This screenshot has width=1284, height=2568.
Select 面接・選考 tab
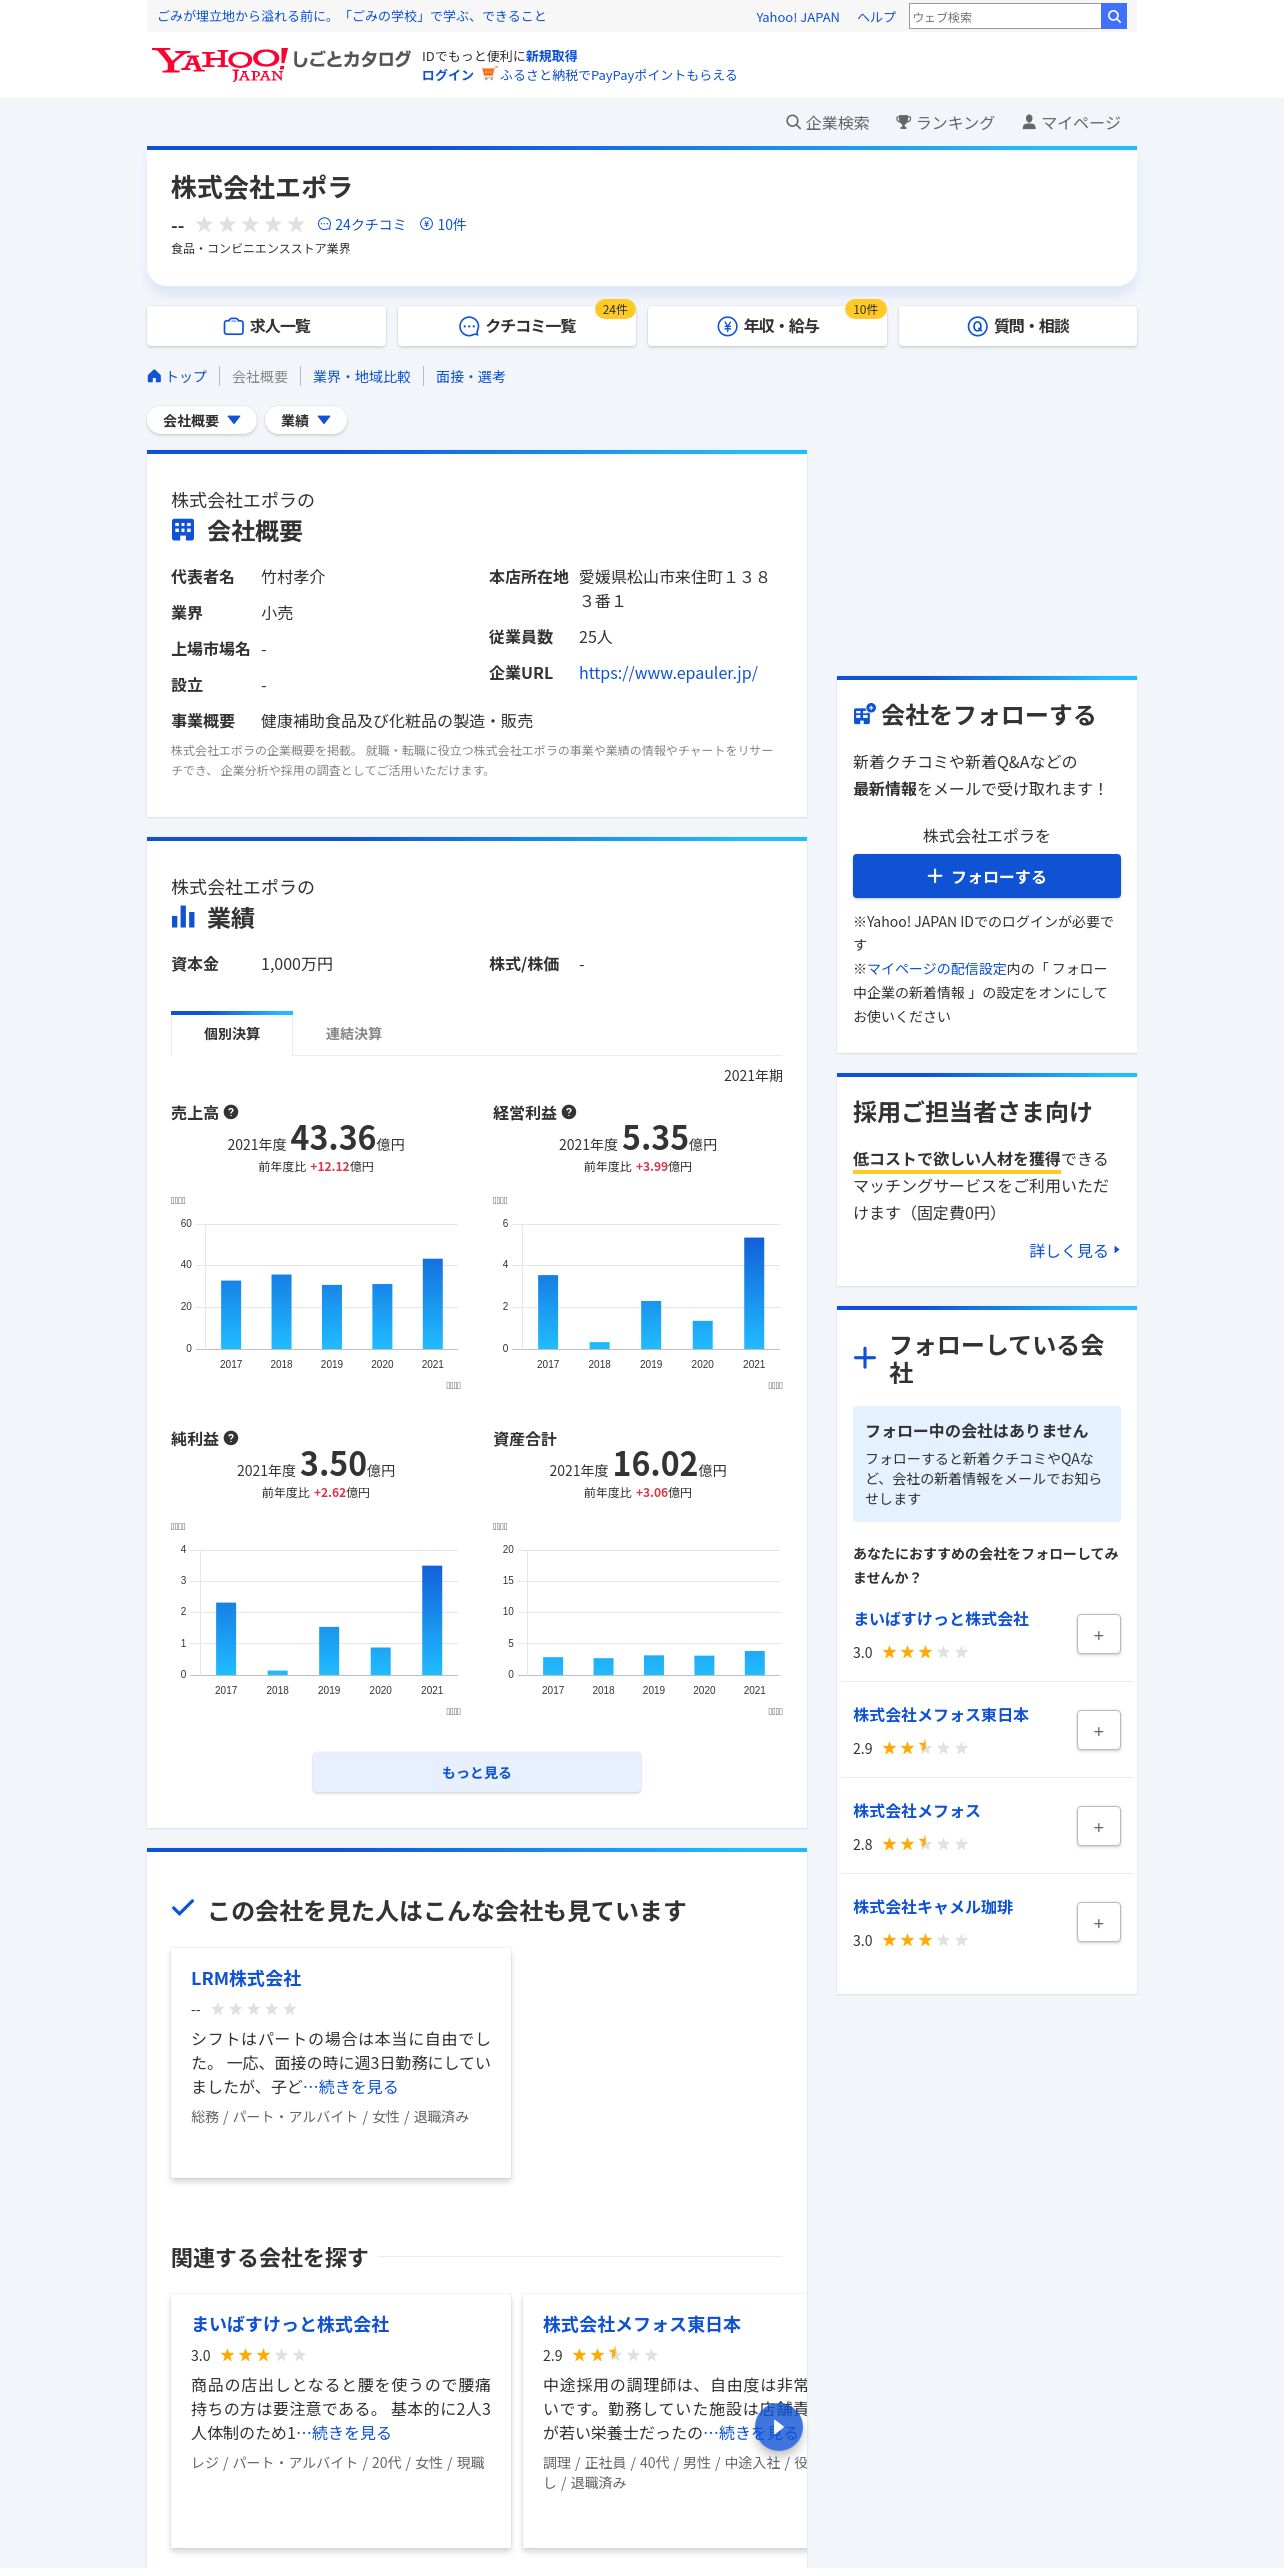coord(470,376)
